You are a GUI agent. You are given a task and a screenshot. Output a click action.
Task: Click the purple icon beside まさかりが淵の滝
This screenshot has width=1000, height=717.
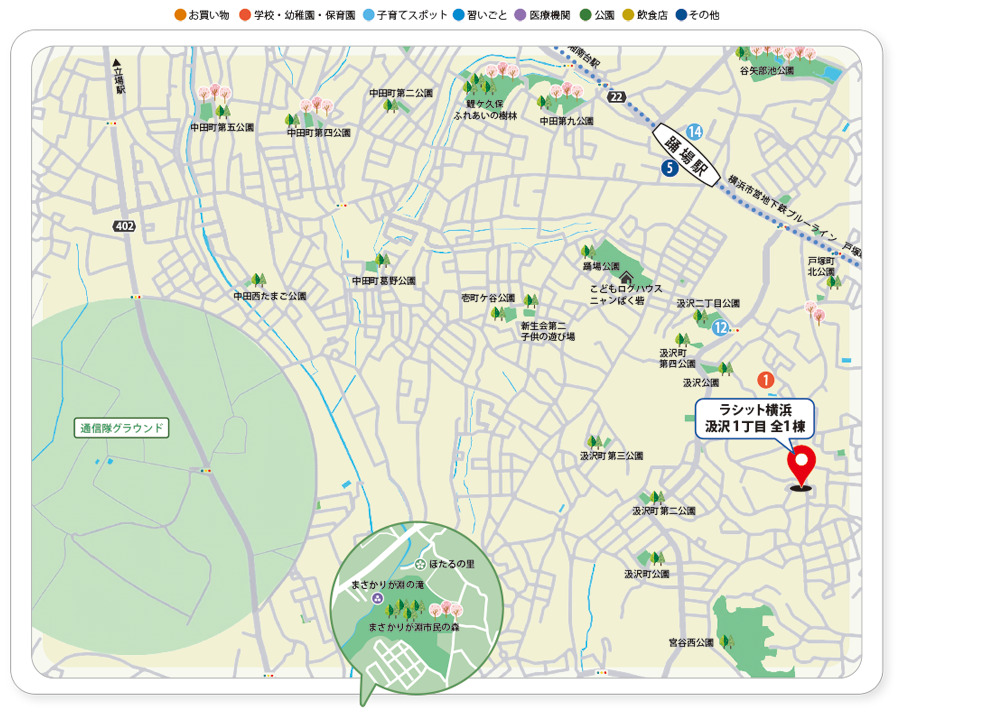coord(377,598)
